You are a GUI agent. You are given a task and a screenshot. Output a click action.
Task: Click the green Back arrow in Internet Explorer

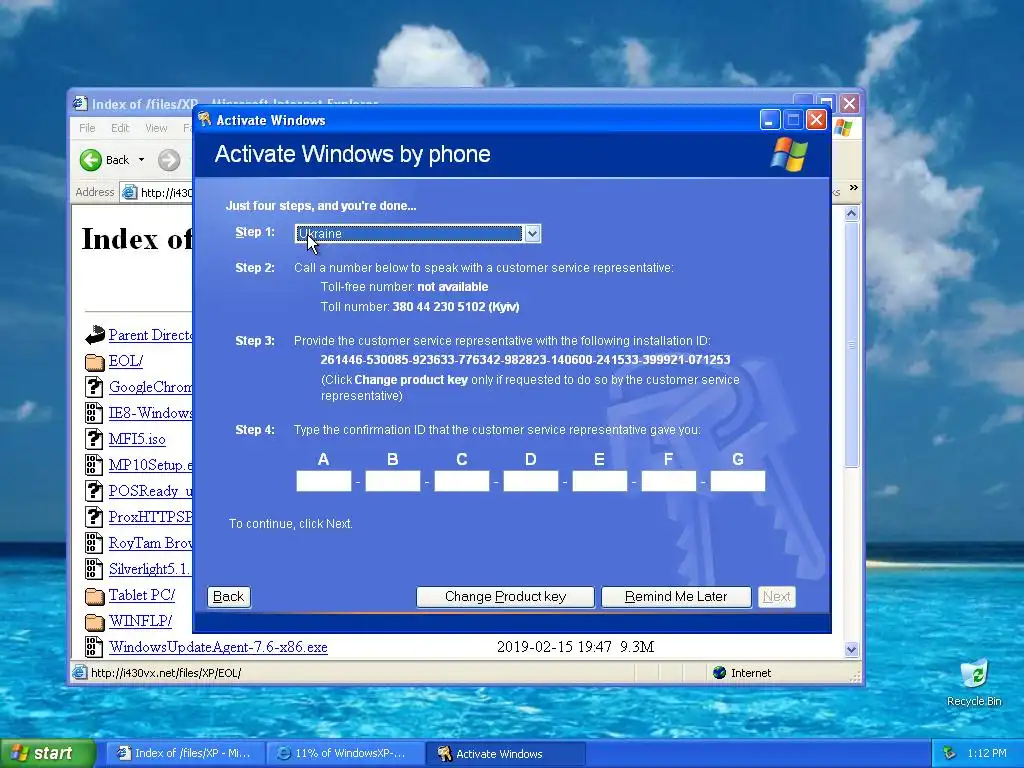click(x=90, y=160)
